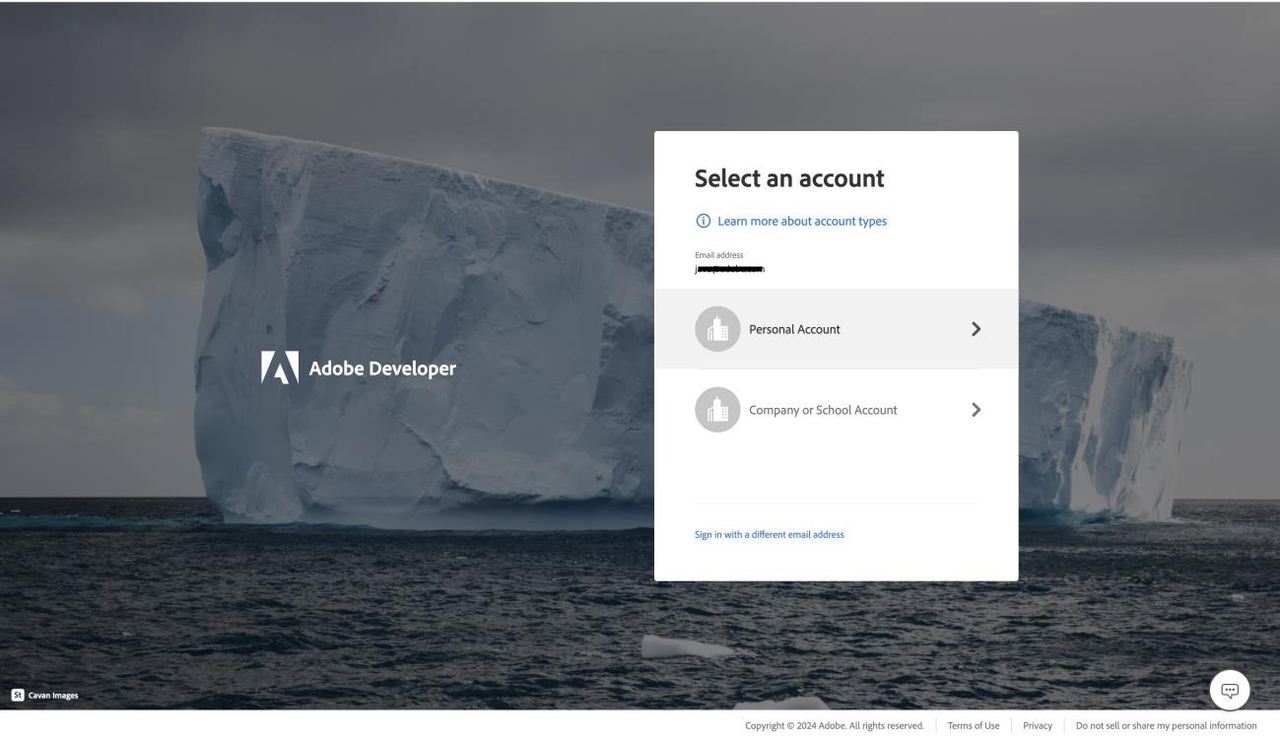Click the Adobe Developer wordmark text
This screenshot has width=1280, height=740.
pyautogui.click(x=382, y=368)
